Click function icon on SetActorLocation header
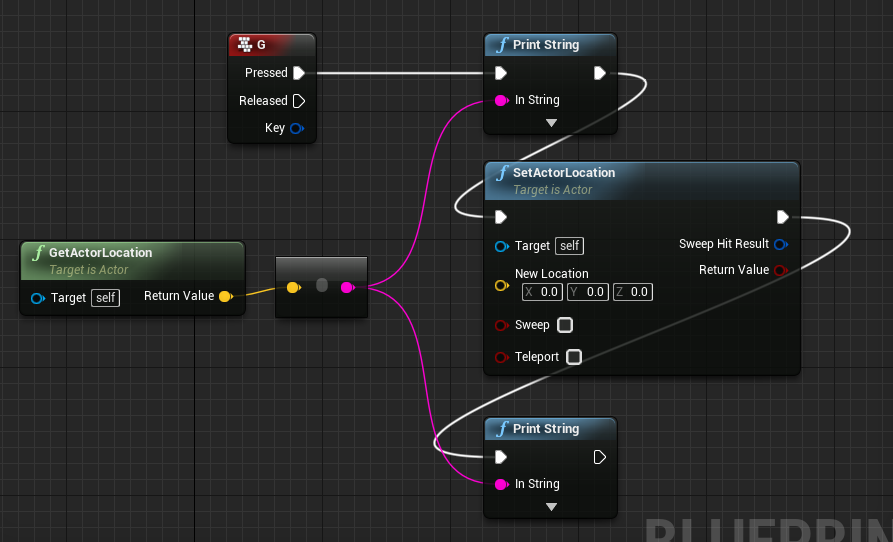This screenshot has height=542, width=893. 502,173
